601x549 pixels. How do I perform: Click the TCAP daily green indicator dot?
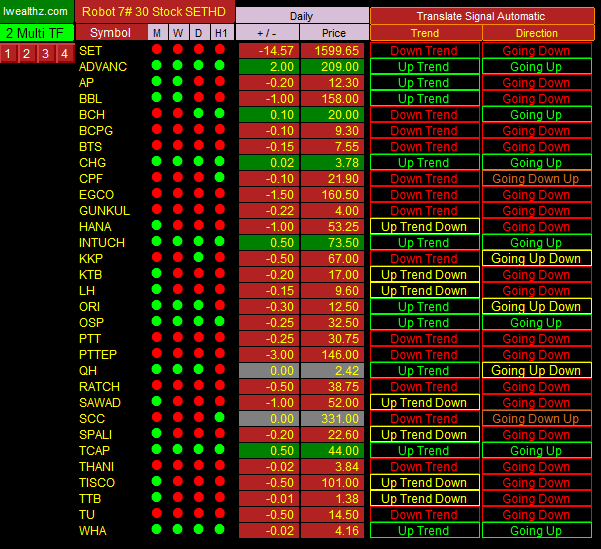[x=199, y=449]
